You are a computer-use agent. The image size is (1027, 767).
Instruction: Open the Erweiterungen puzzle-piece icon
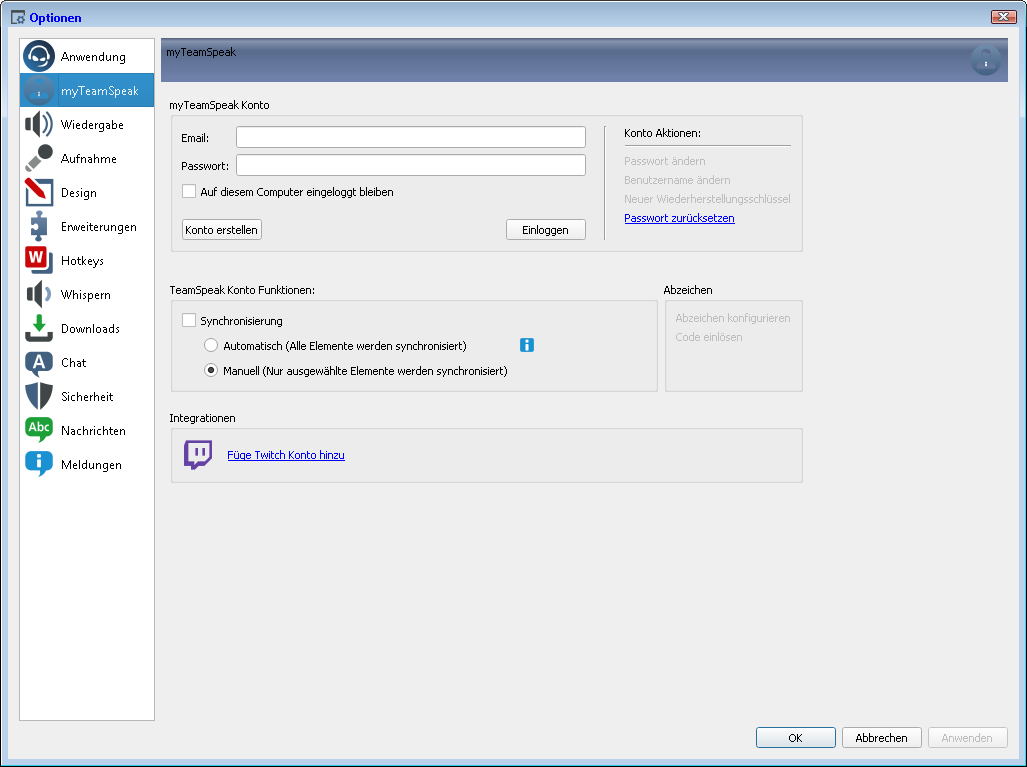(39, 227)
